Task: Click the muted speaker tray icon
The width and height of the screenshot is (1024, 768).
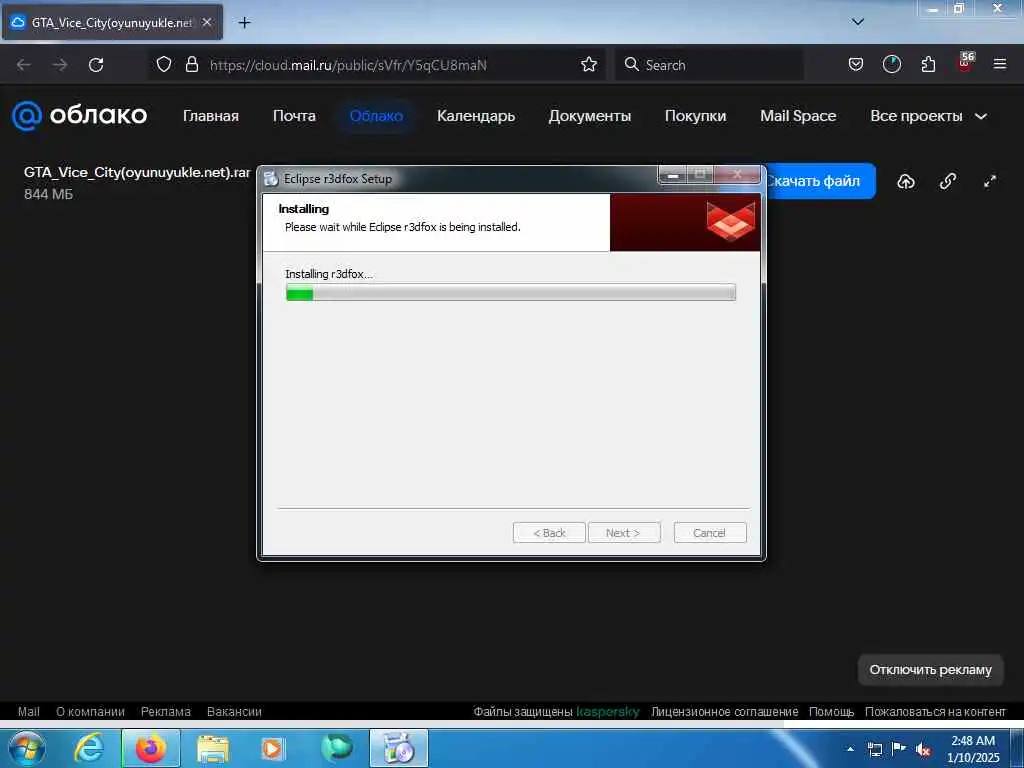Action: (923, 750)
